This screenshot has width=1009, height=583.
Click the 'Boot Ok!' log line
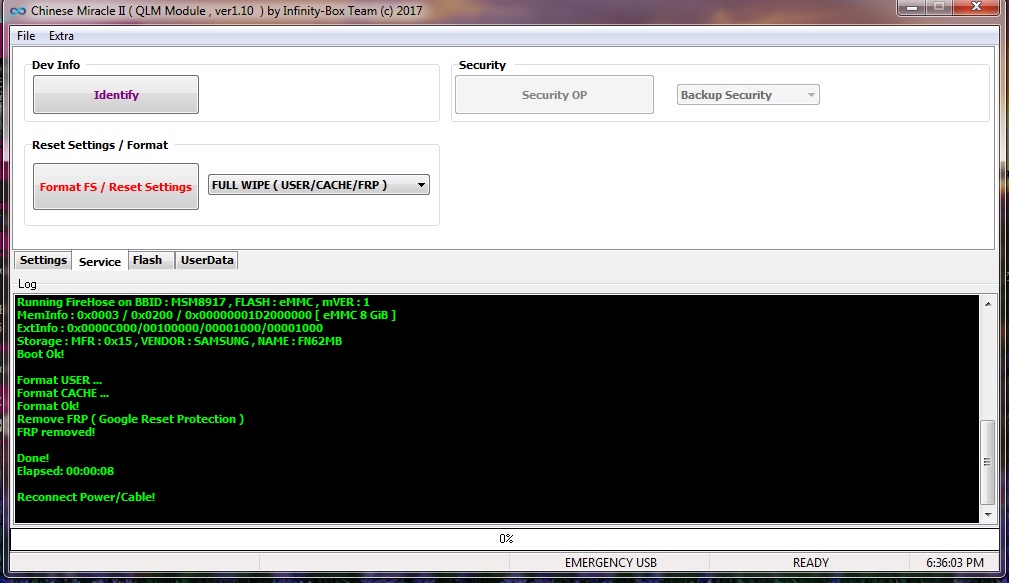pyautogui.click(x=41, y=354)
